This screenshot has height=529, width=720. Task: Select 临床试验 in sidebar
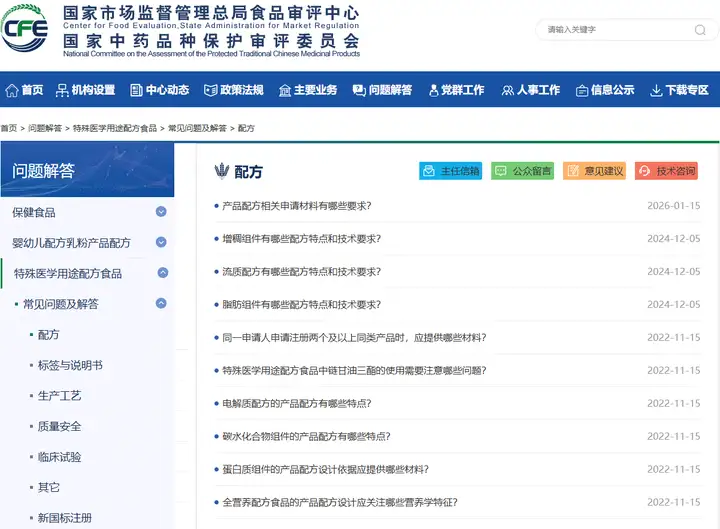tap(59, 457)
